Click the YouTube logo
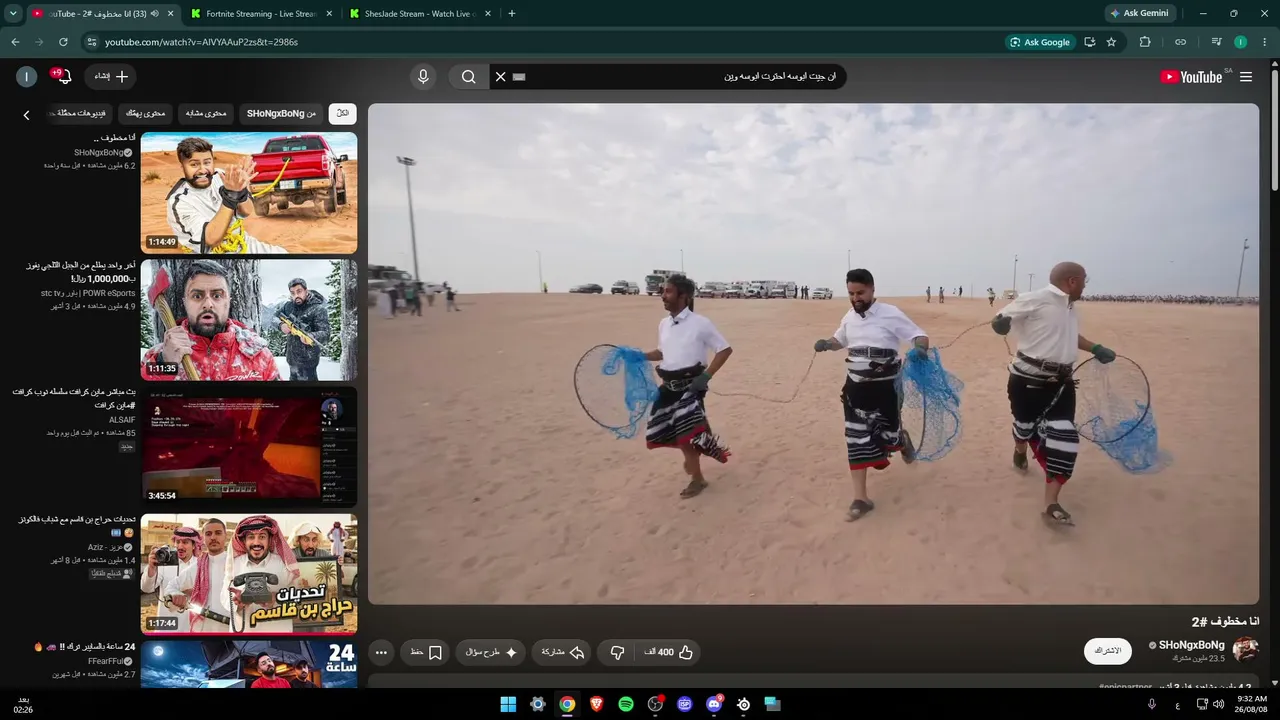Image resolution: width=1280 pixels, height=720 pixels. tap(1191, 77)
